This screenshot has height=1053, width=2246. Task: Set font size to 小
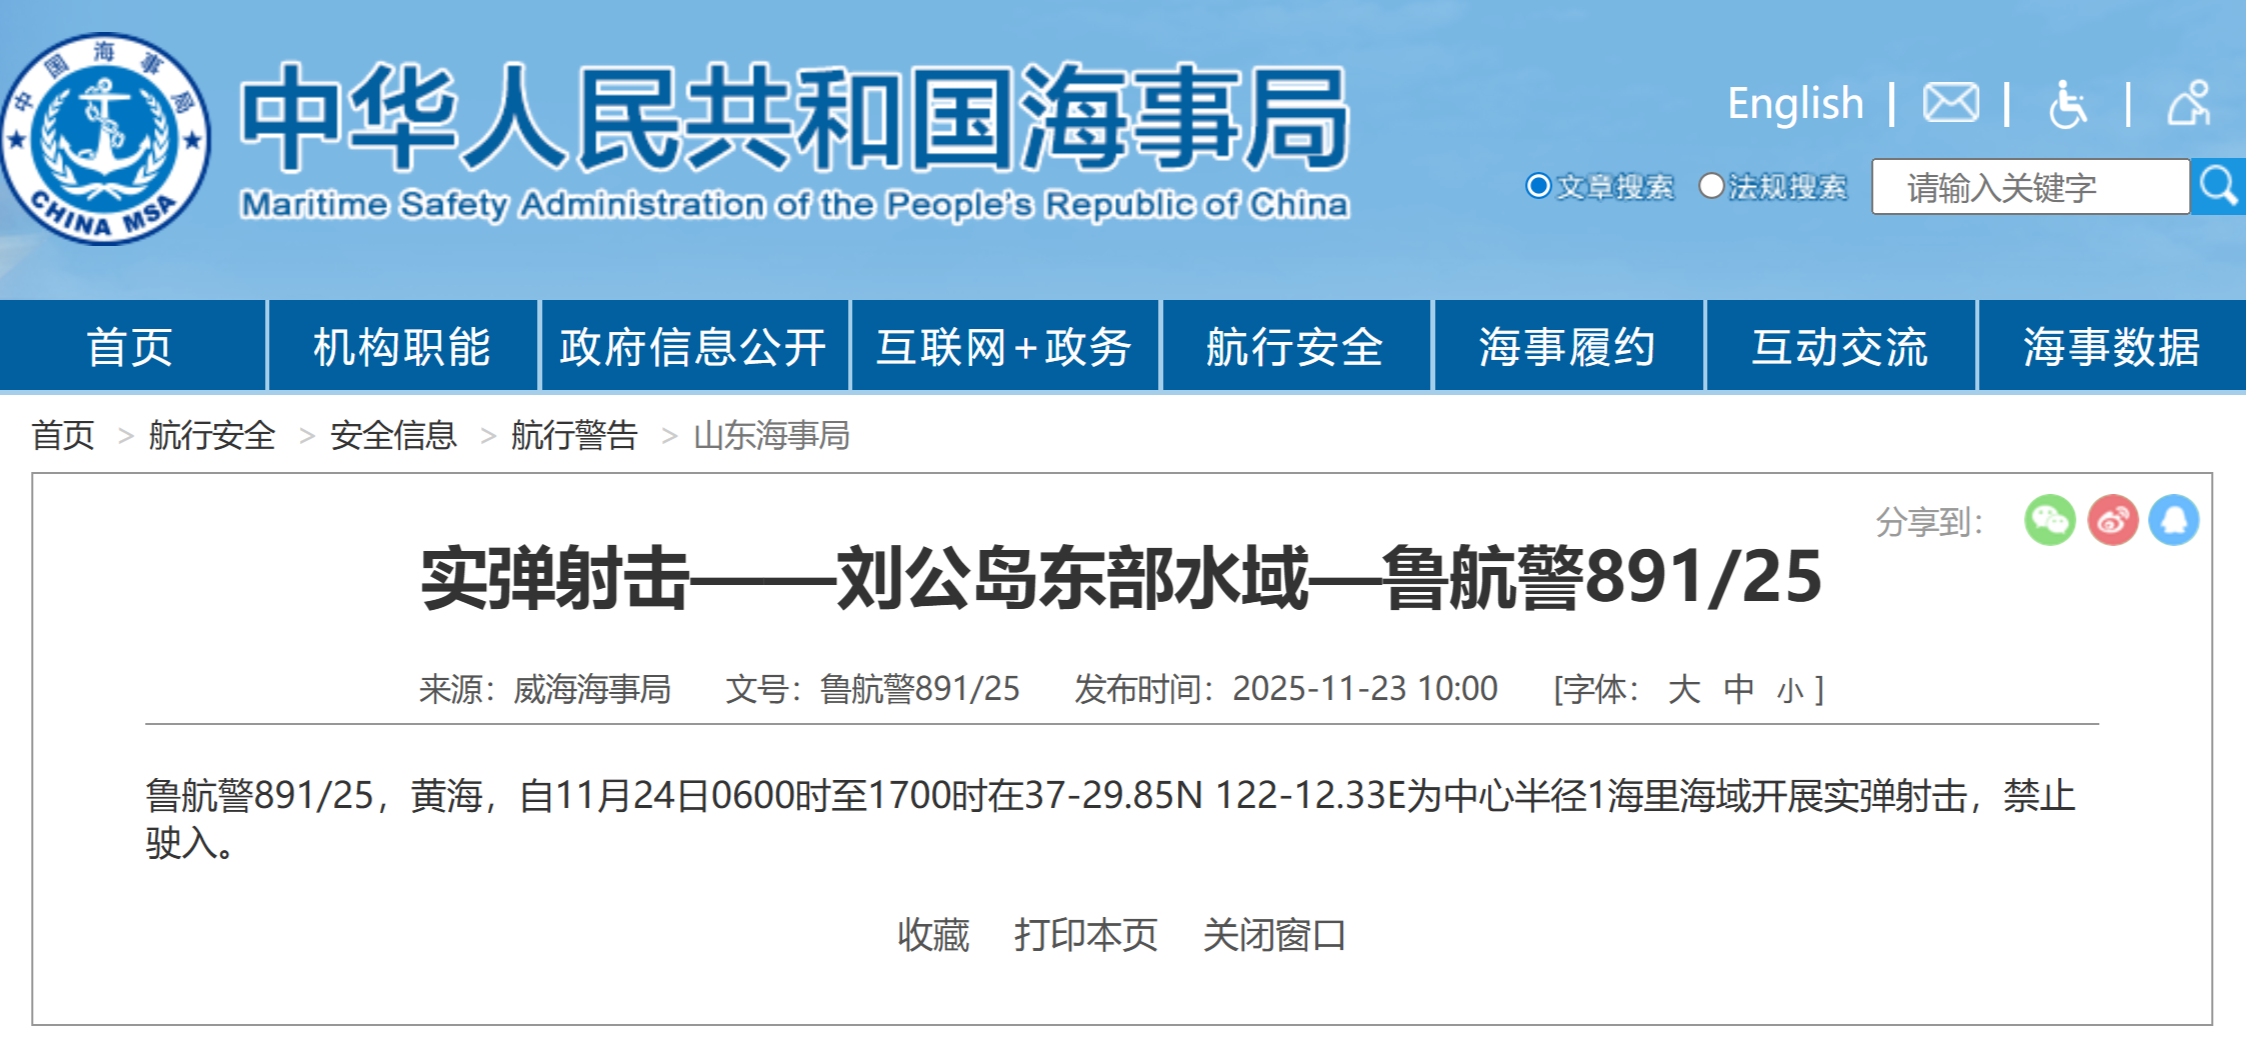[x=1790, y=690]
